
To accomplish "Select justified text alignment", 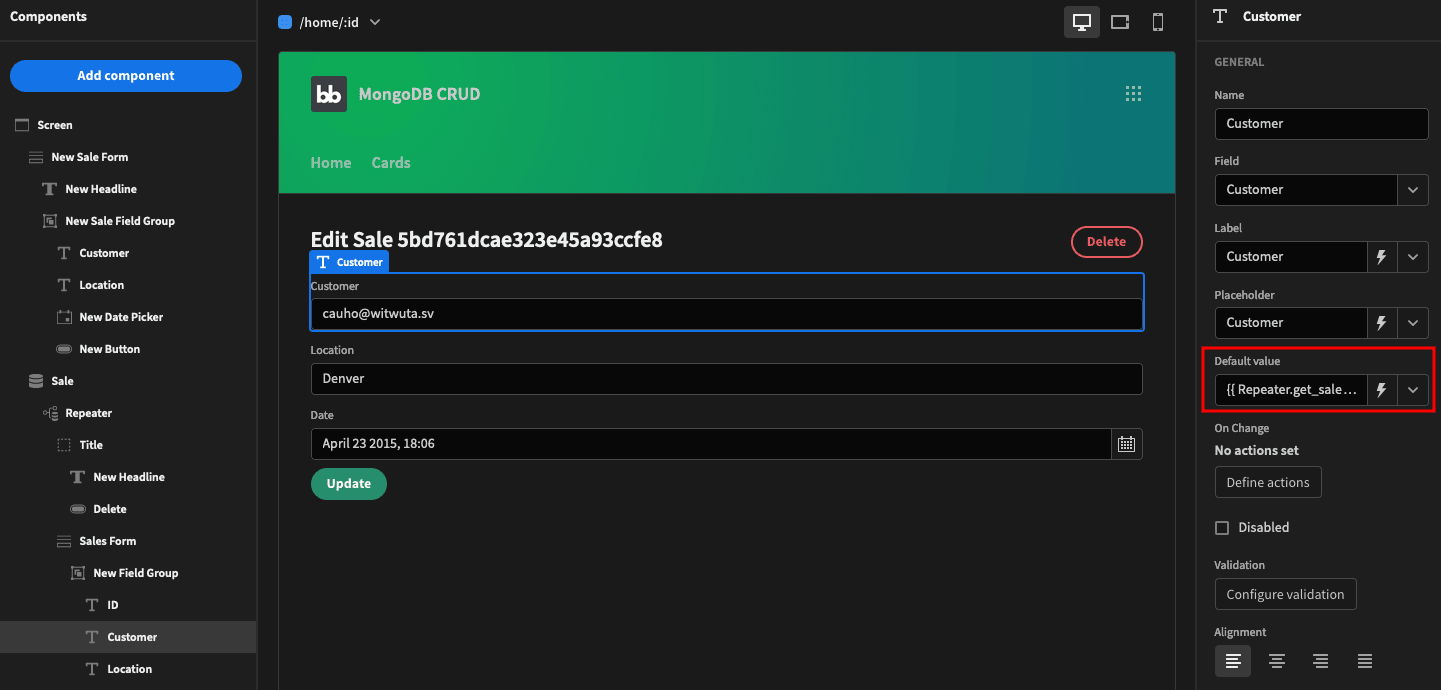I will [1365, 661].
